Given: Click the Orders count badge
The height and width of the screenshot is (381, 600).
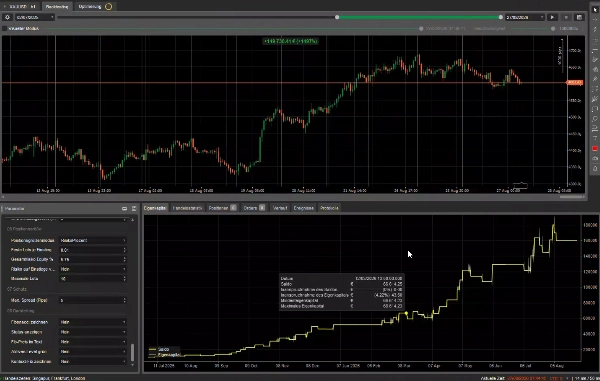Looking at the screenshot, I should coord(262,208).
